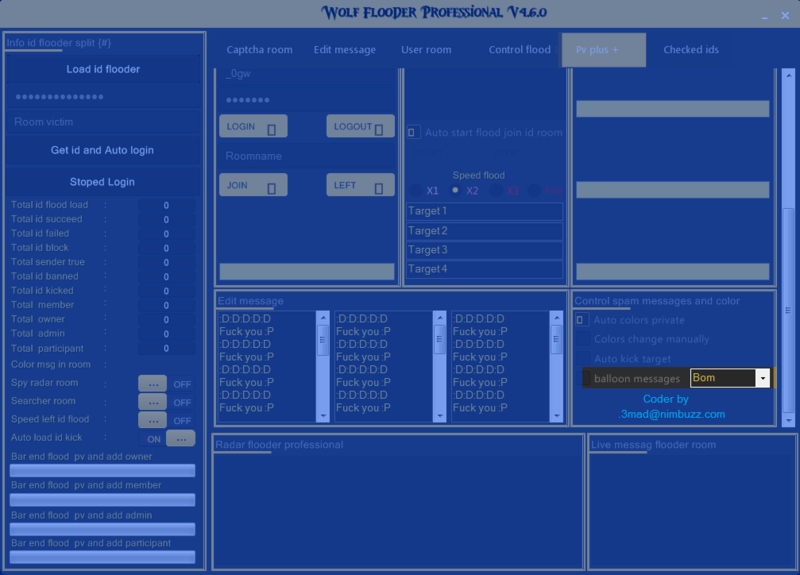Image resolution: width=800 pixels, height=575 pixels.
Task: Minimize the Wolf Flooder window
Action: click(764, 17)
